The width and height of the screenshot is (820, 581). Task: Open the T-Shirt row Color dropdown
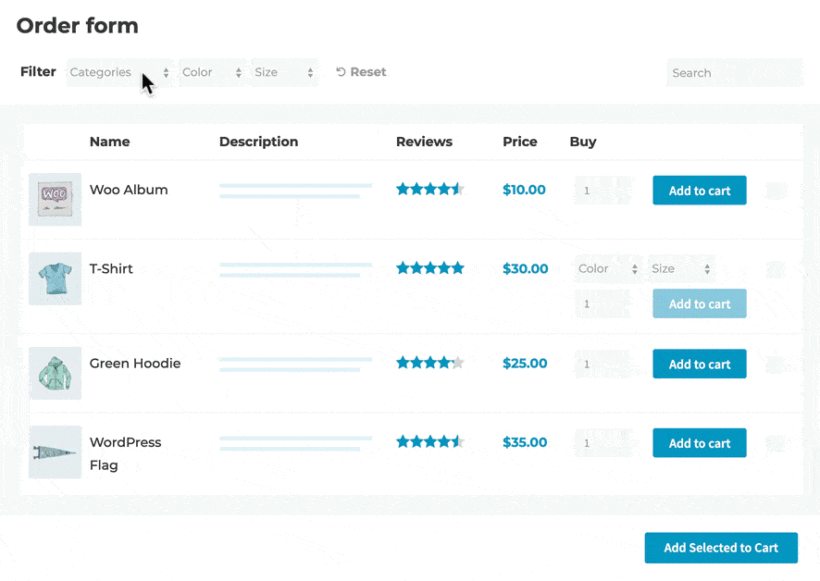607,268
